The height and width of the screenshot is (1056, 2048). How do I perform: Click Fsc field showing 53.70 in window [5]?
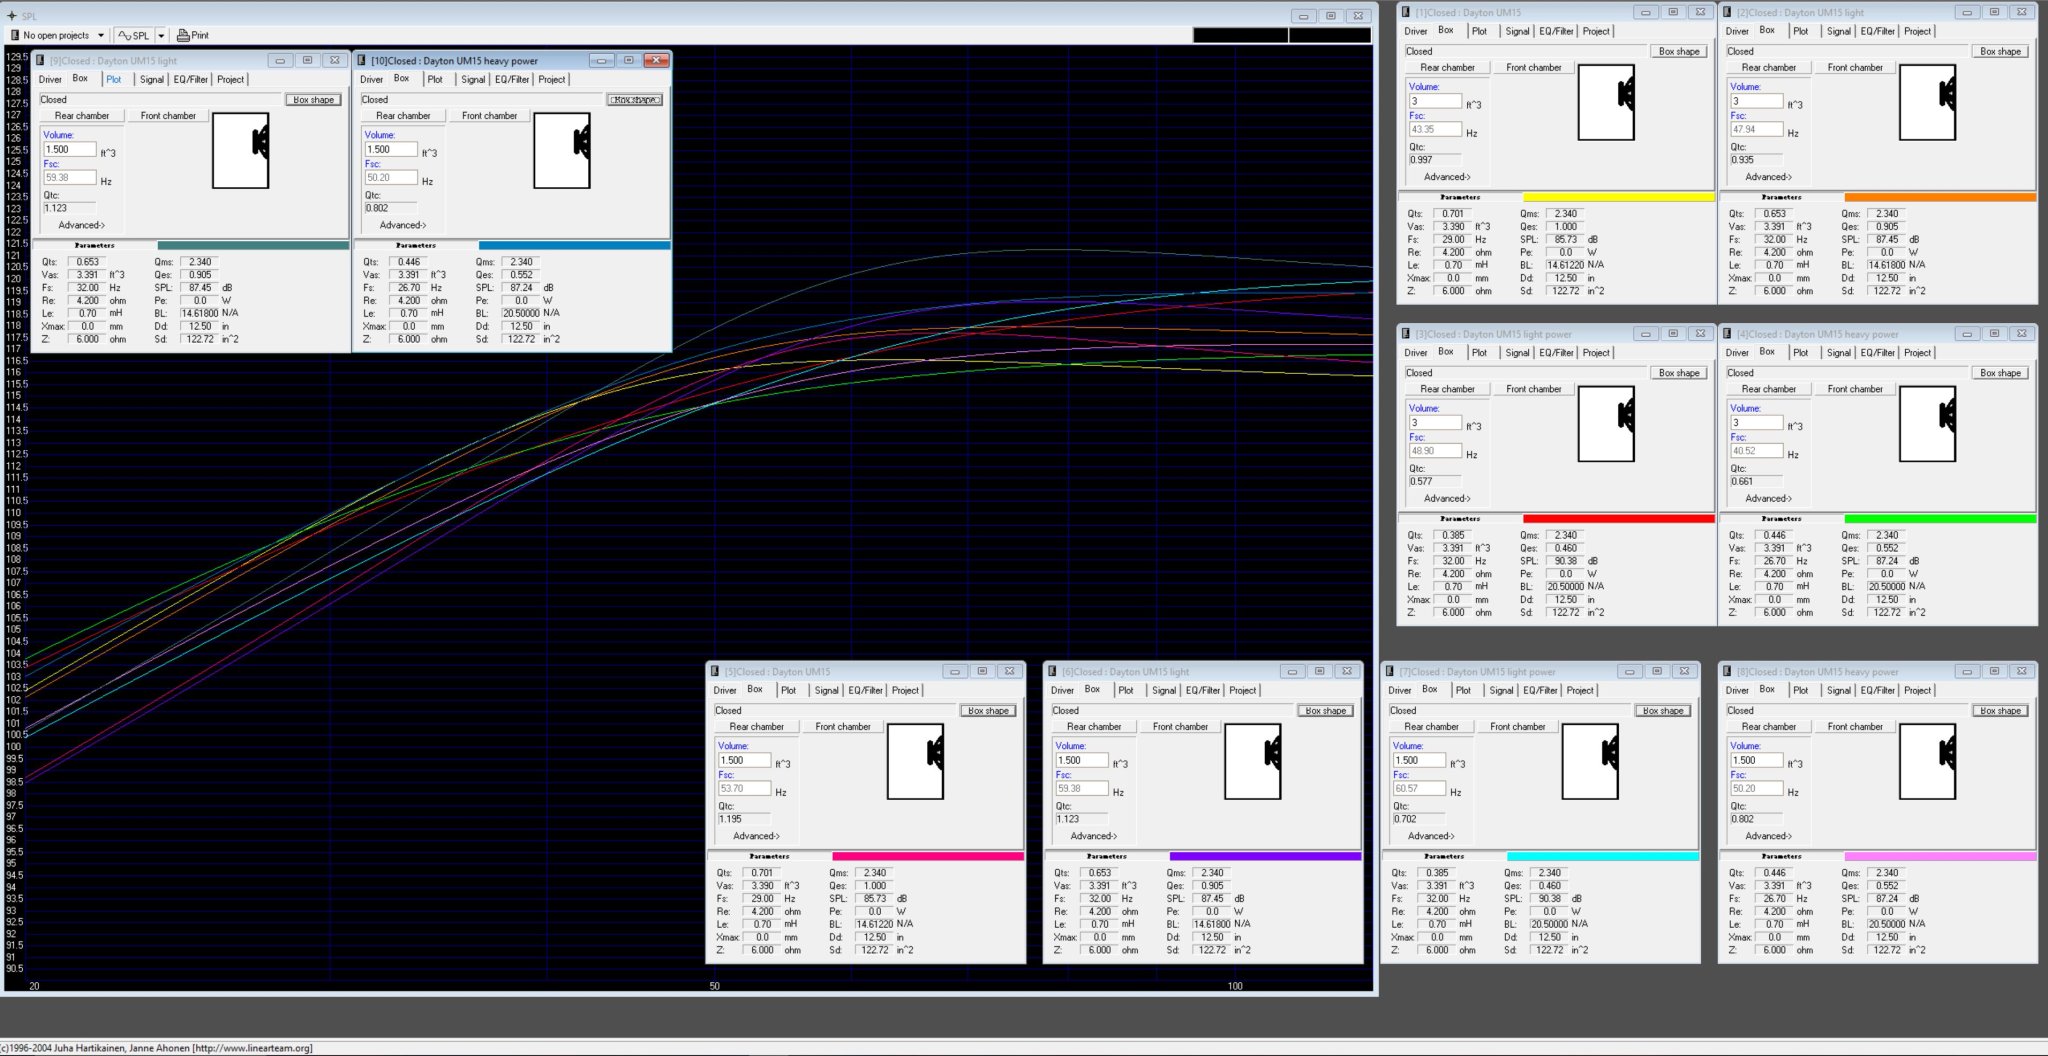[744, 788]
